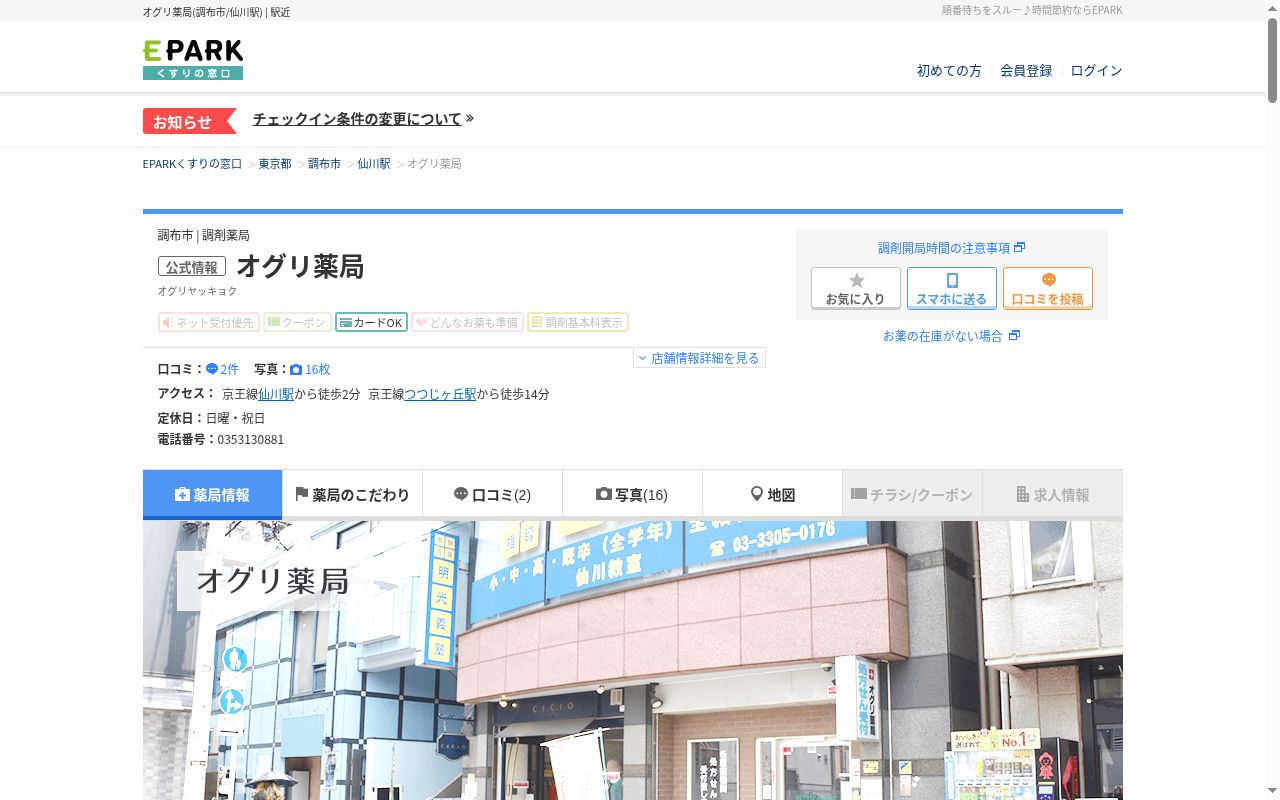Go to 会員登録 page
This screenshot has height=800, width=1280.
[1026, 71]
